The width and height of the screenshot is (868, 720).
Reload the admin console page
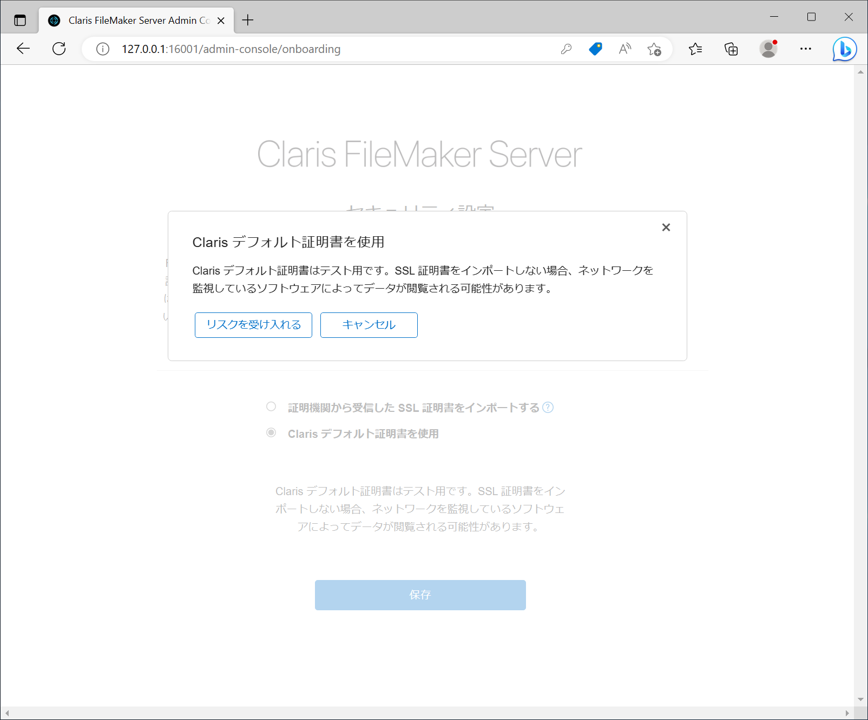(59, 49)
